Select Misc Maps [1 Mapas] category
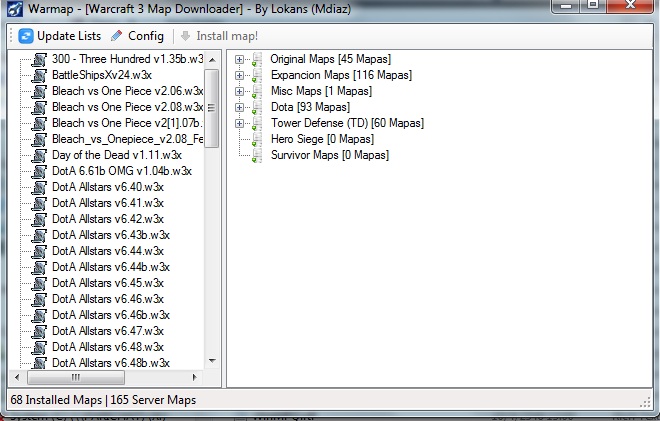The width and height of the screenshot is (660, 421). 322,91
